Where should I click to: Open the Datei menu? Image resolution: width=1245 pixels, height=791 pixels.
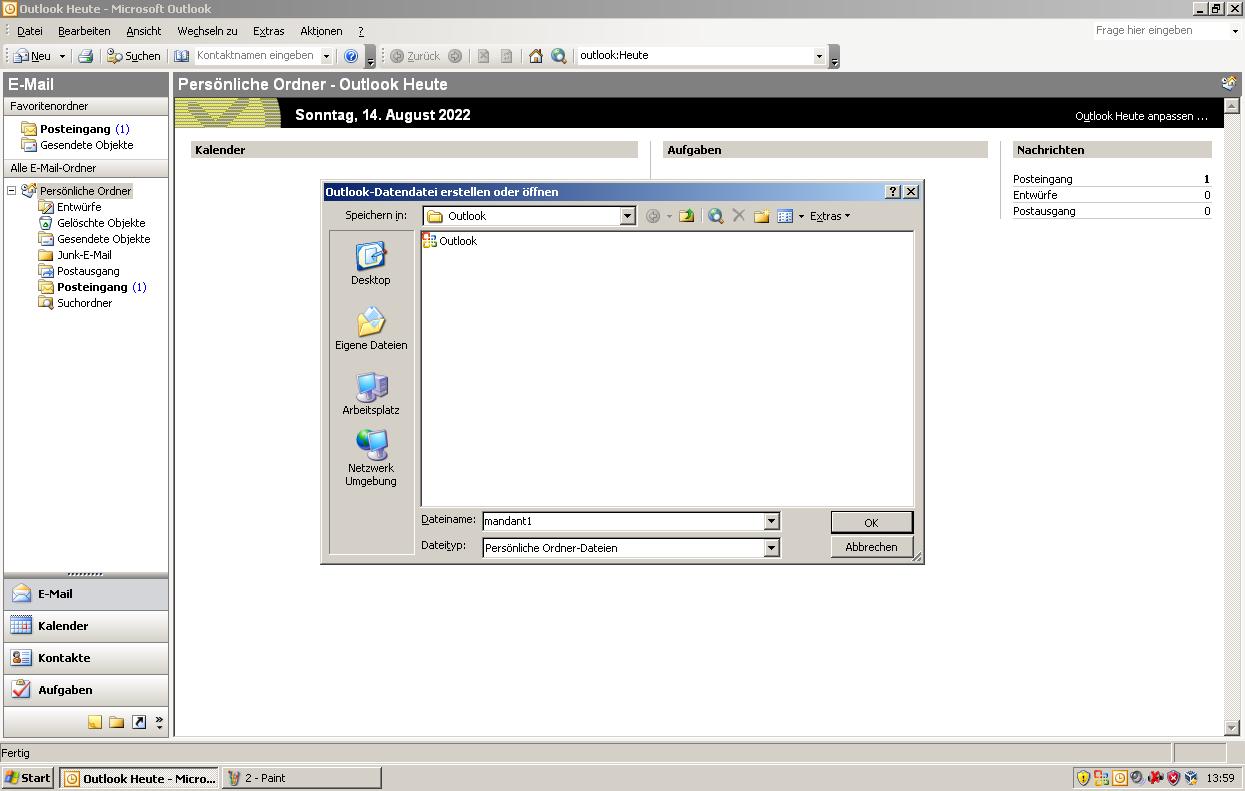(30, 31)
